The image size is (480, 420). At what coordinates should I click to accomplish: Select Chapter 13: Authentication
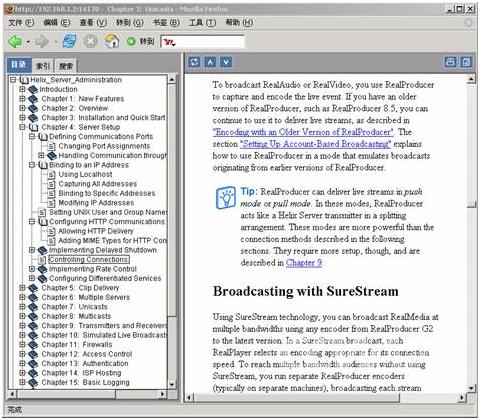tap(85, 364)
